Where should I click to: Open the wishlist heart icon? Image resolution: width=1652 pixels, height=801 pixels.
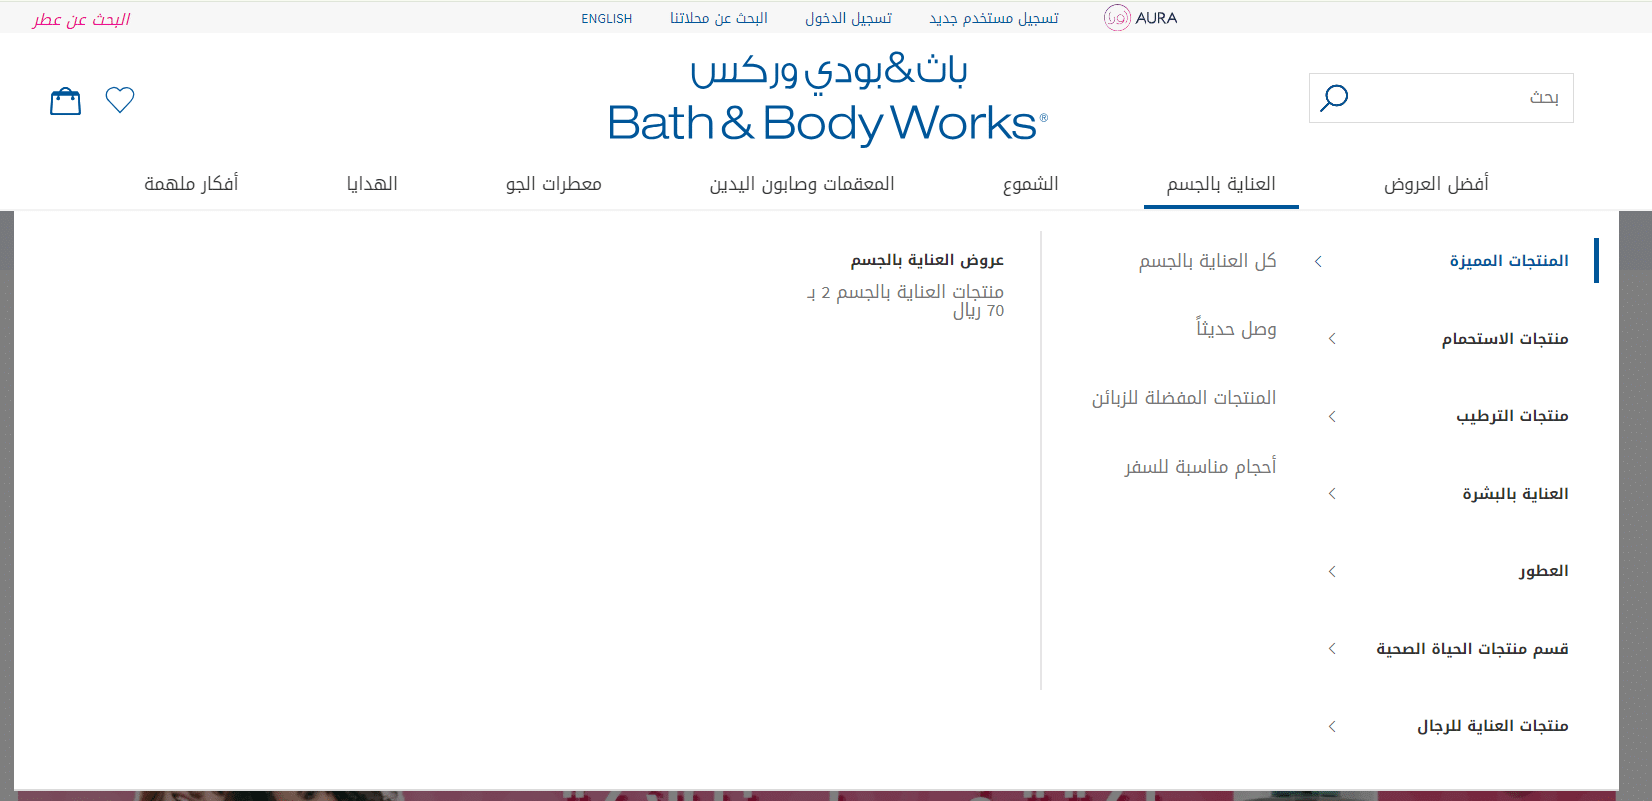[120, 100]
